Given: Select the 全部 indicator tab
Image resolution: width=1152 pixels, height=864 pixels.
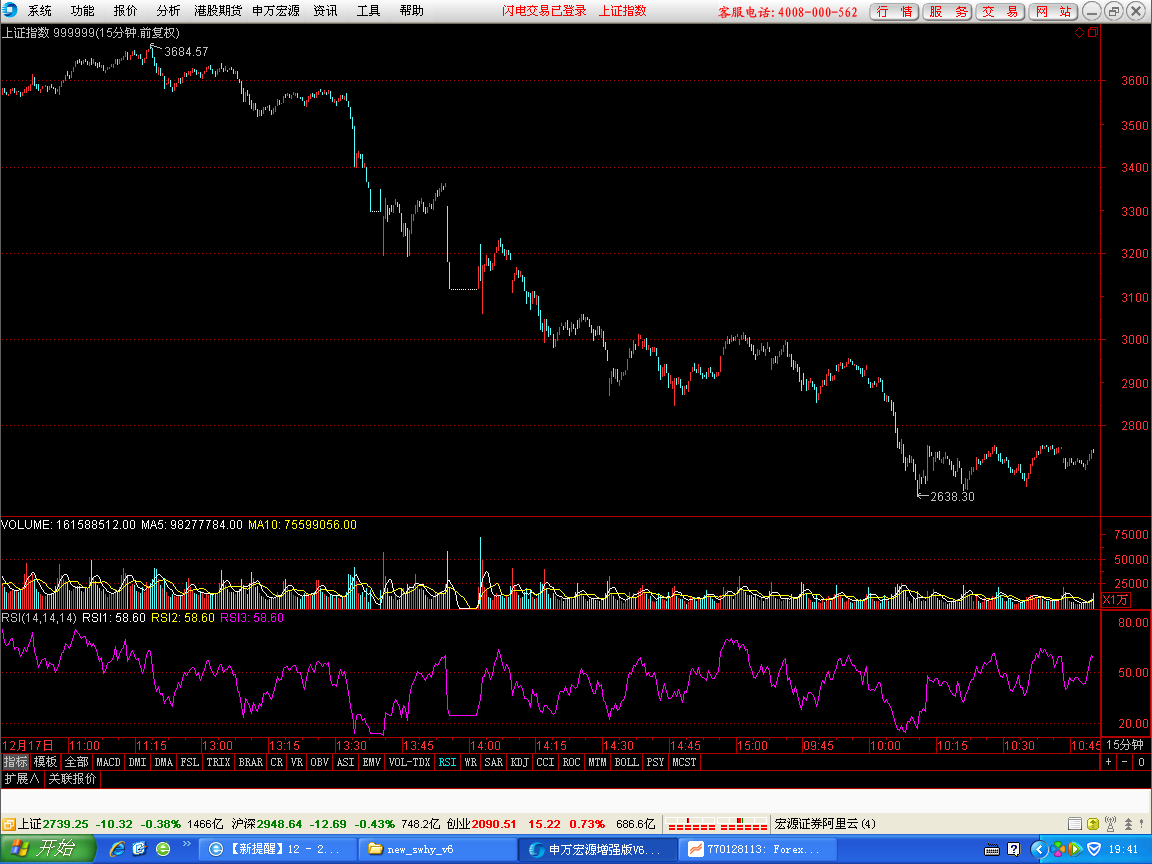Looking at the screenshot, I should [x=76, y=762].
